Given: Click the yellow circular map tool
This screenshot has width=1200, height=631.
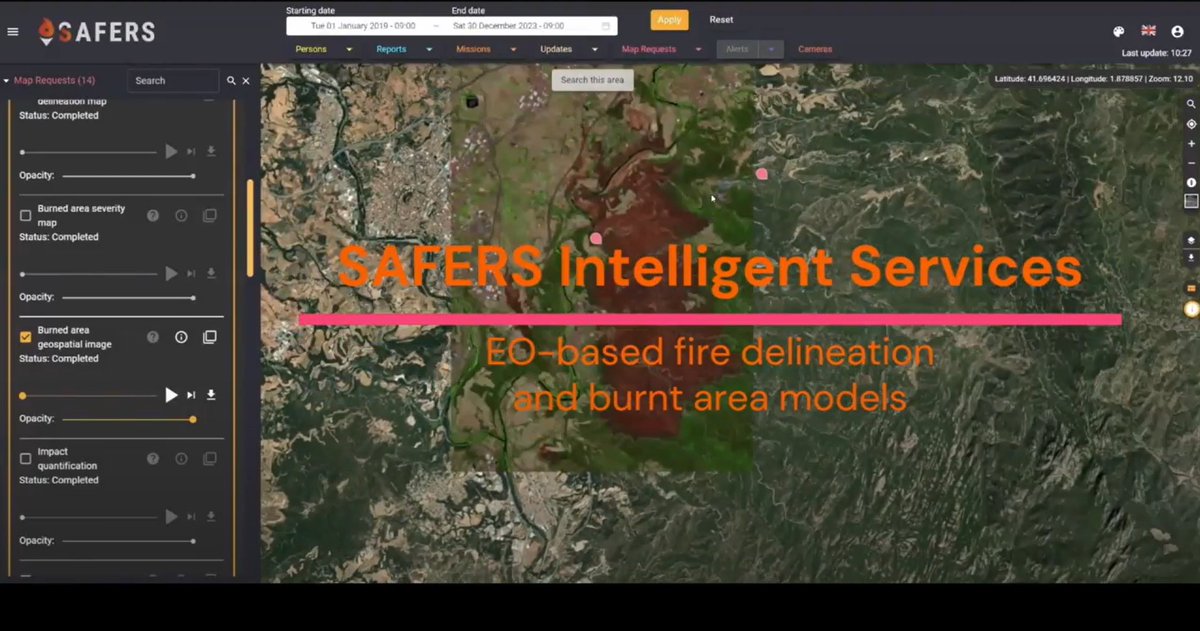Looking at the screenshot, I should click(1191, 309).
